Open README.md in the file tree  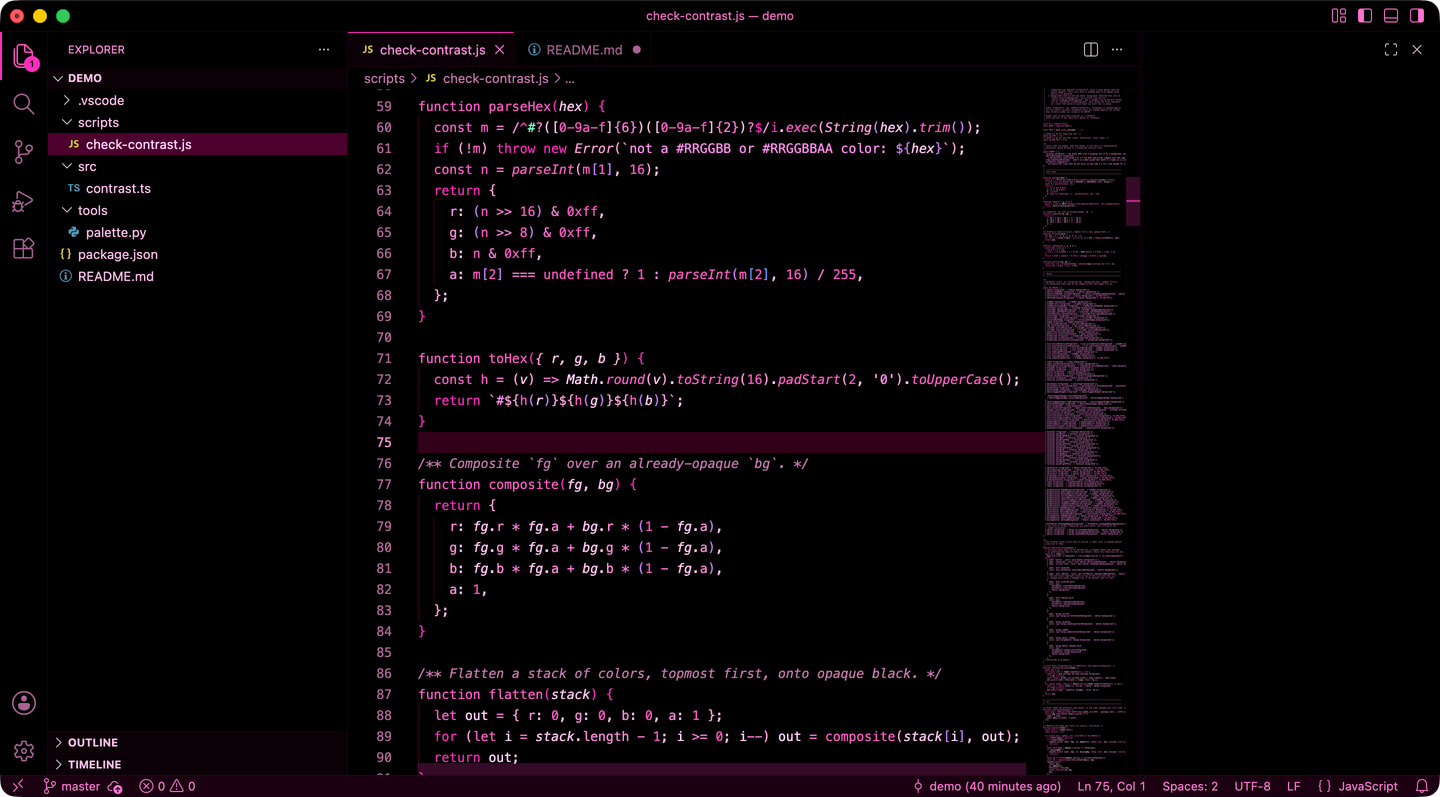(198, 276)
